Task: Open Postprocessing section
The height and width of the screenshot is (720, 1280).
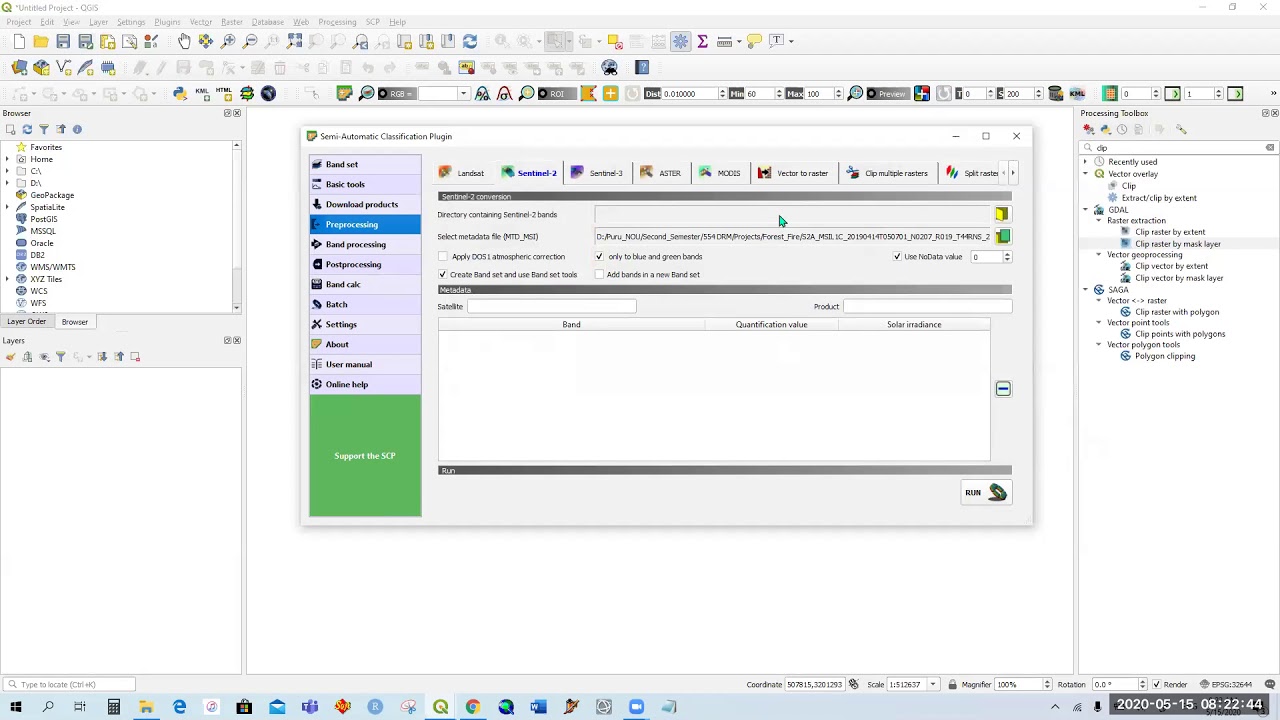Action: tap(365, 264)
